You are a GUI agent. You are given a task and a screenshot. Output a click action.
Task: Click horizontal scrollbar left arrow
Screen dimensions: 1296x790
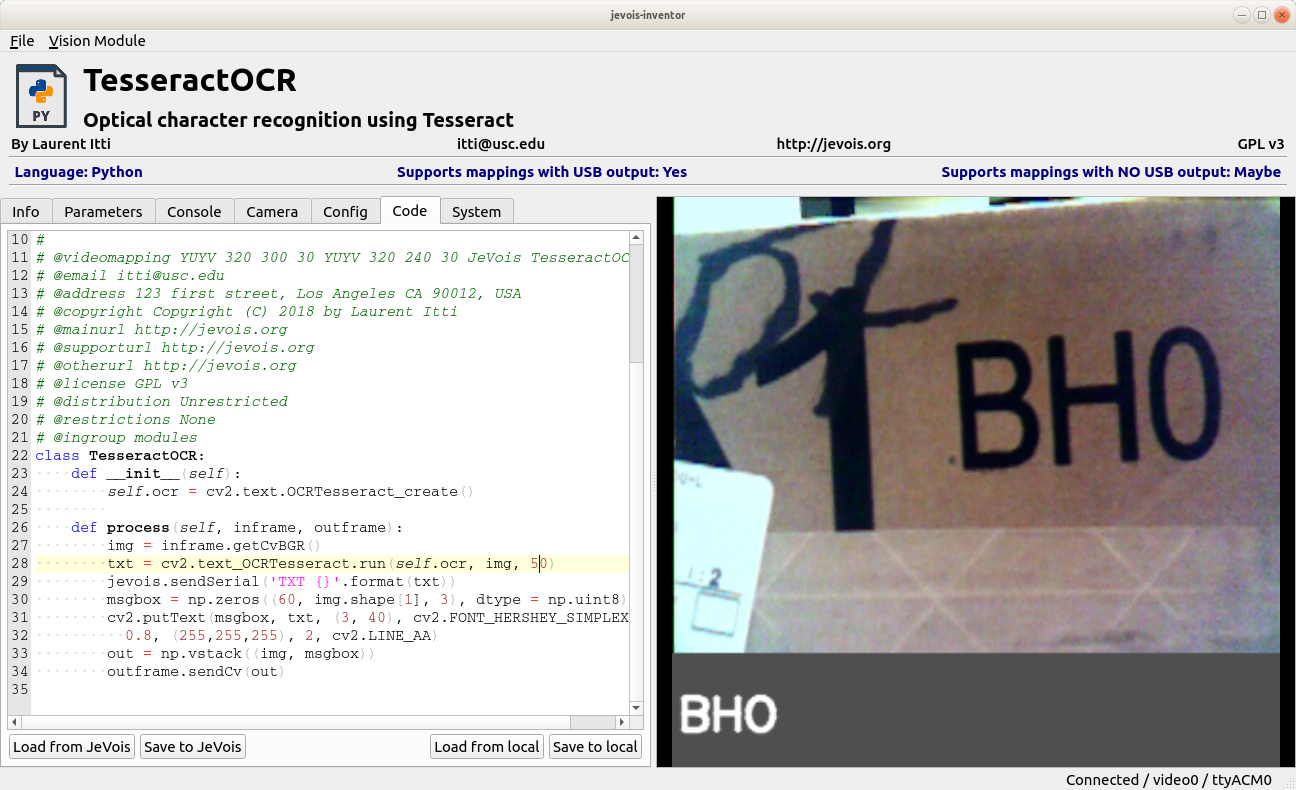14,722
